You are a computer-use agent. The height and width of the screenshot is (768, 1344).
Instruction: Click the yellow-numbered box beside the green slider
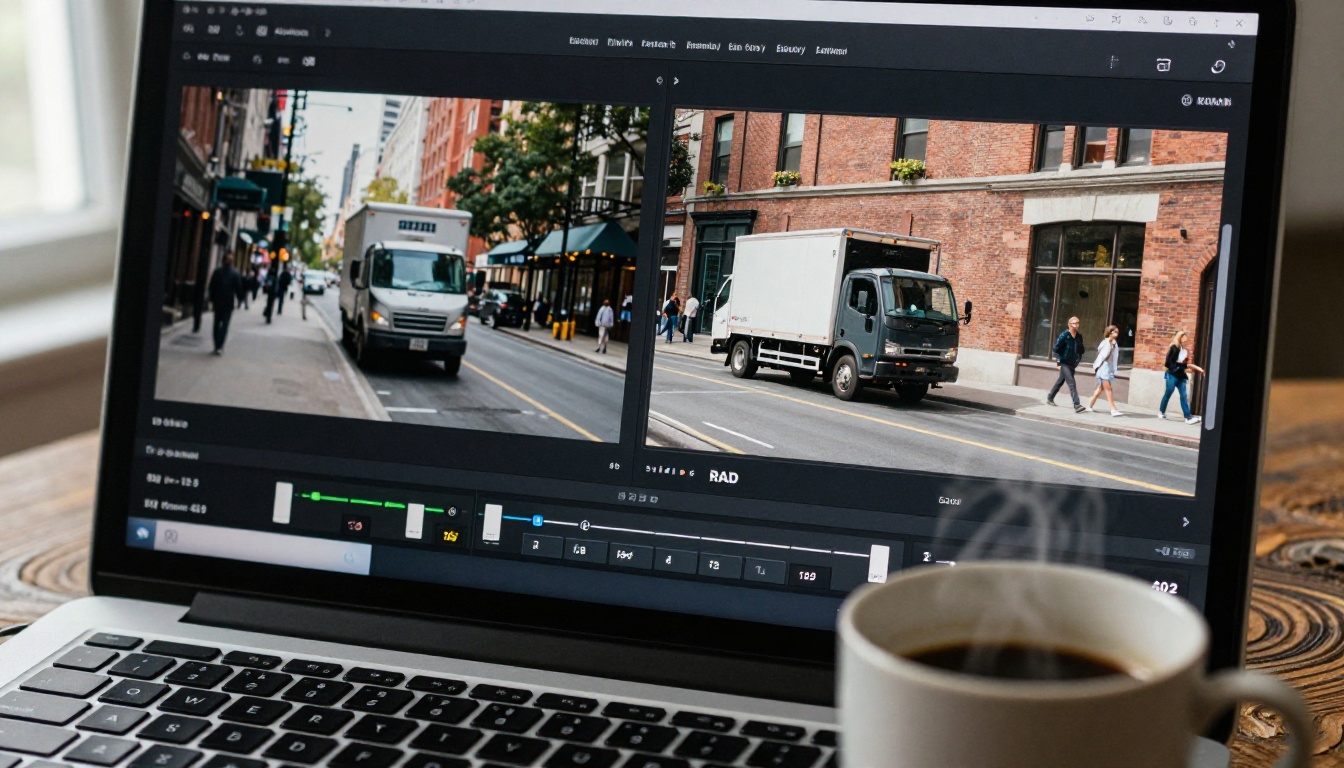450,536
